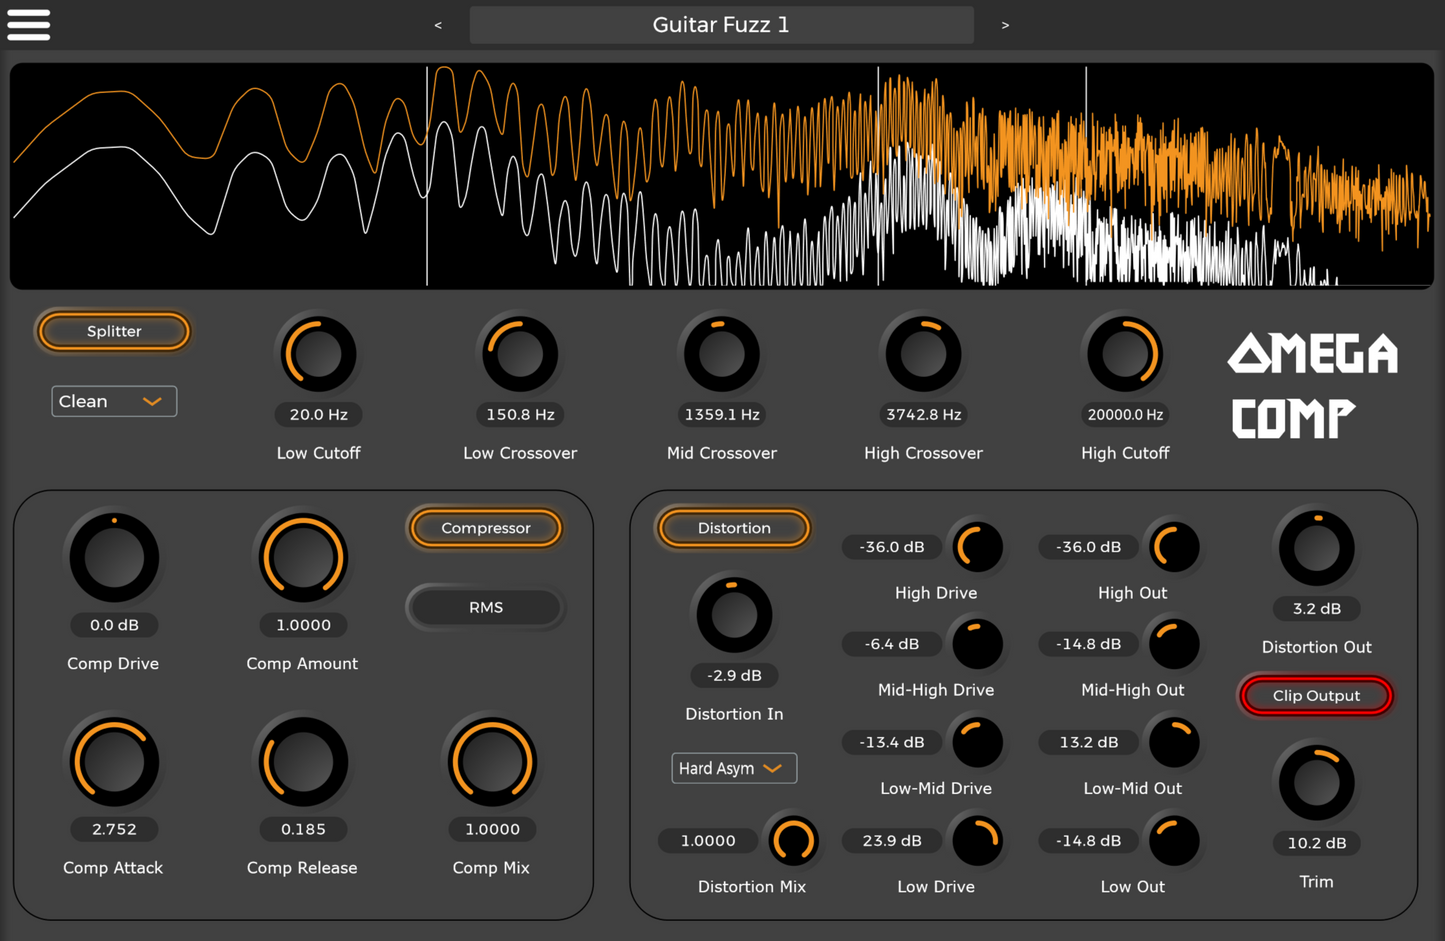This screenshot has height=941, width=1445.
Task: Click the Distortion In knob
Action: (x=733, y=615)
